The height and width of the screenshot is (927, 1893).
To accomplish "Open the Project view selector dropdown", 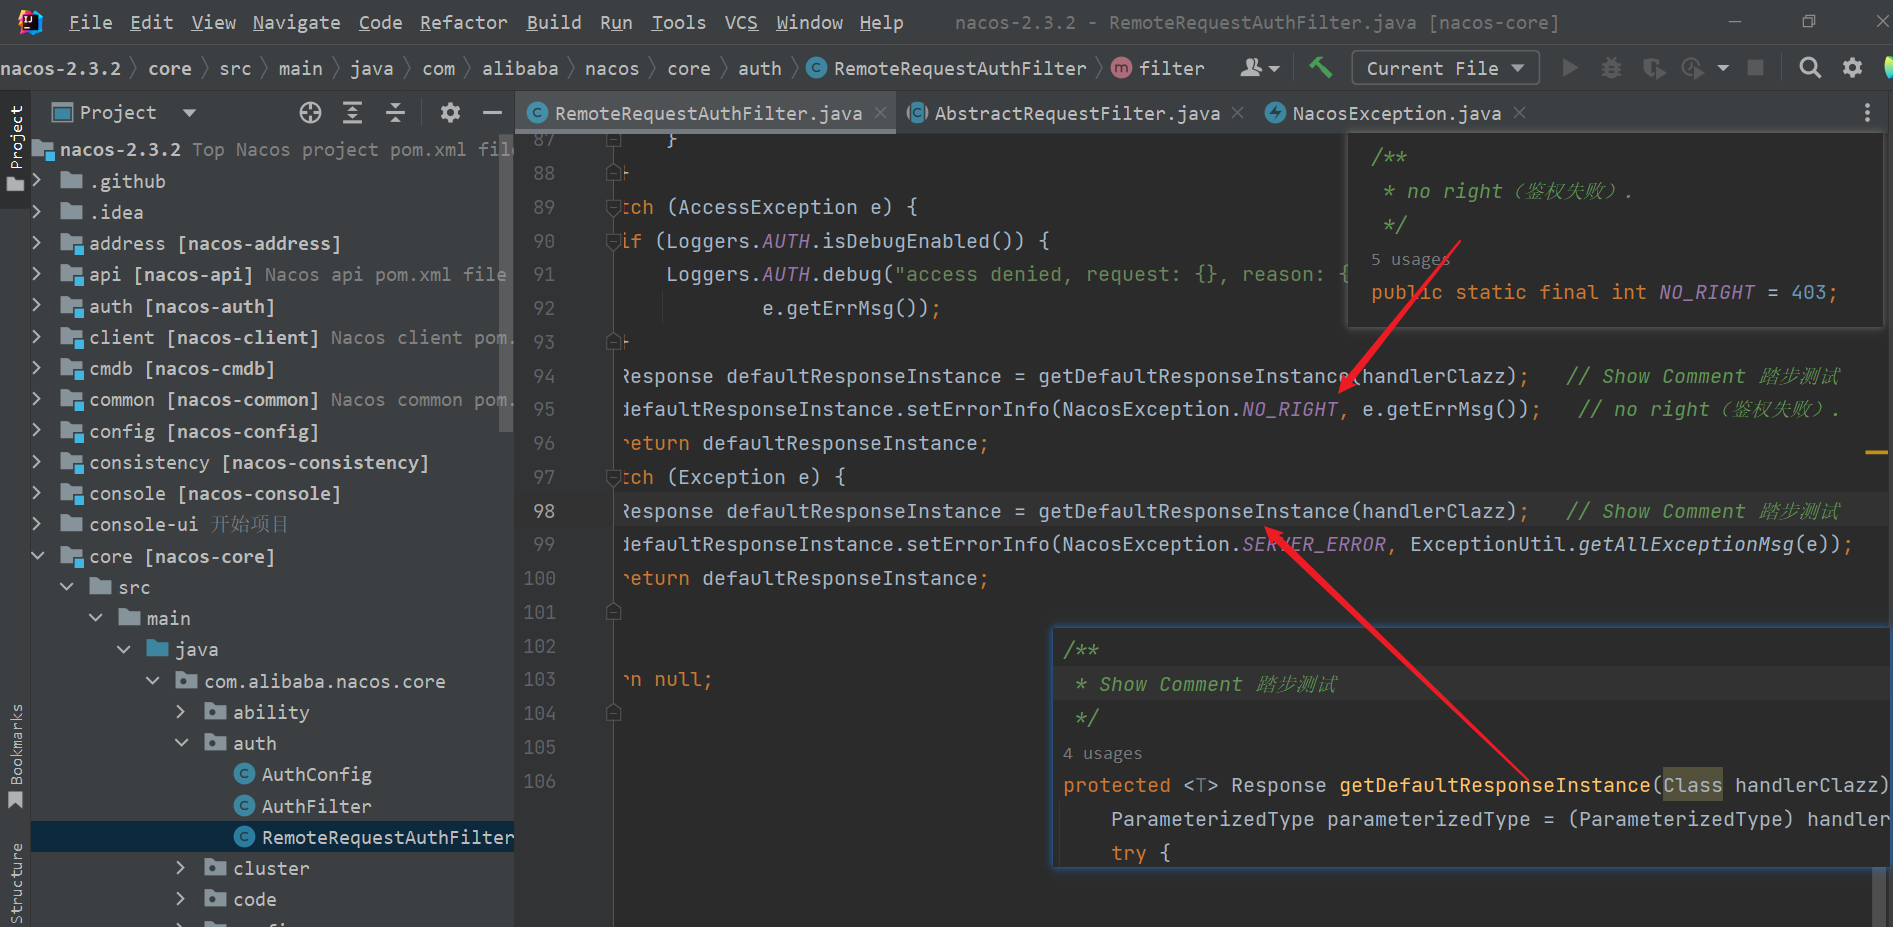I will click(x=189, y=113).
